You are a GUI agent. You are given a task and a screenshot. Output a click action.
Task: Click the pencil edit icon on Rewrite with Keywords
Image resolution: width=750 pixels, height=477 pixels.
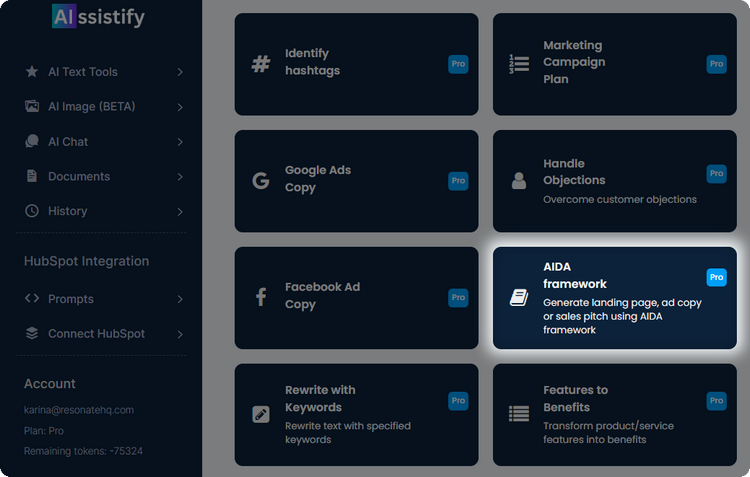[261, 414]
